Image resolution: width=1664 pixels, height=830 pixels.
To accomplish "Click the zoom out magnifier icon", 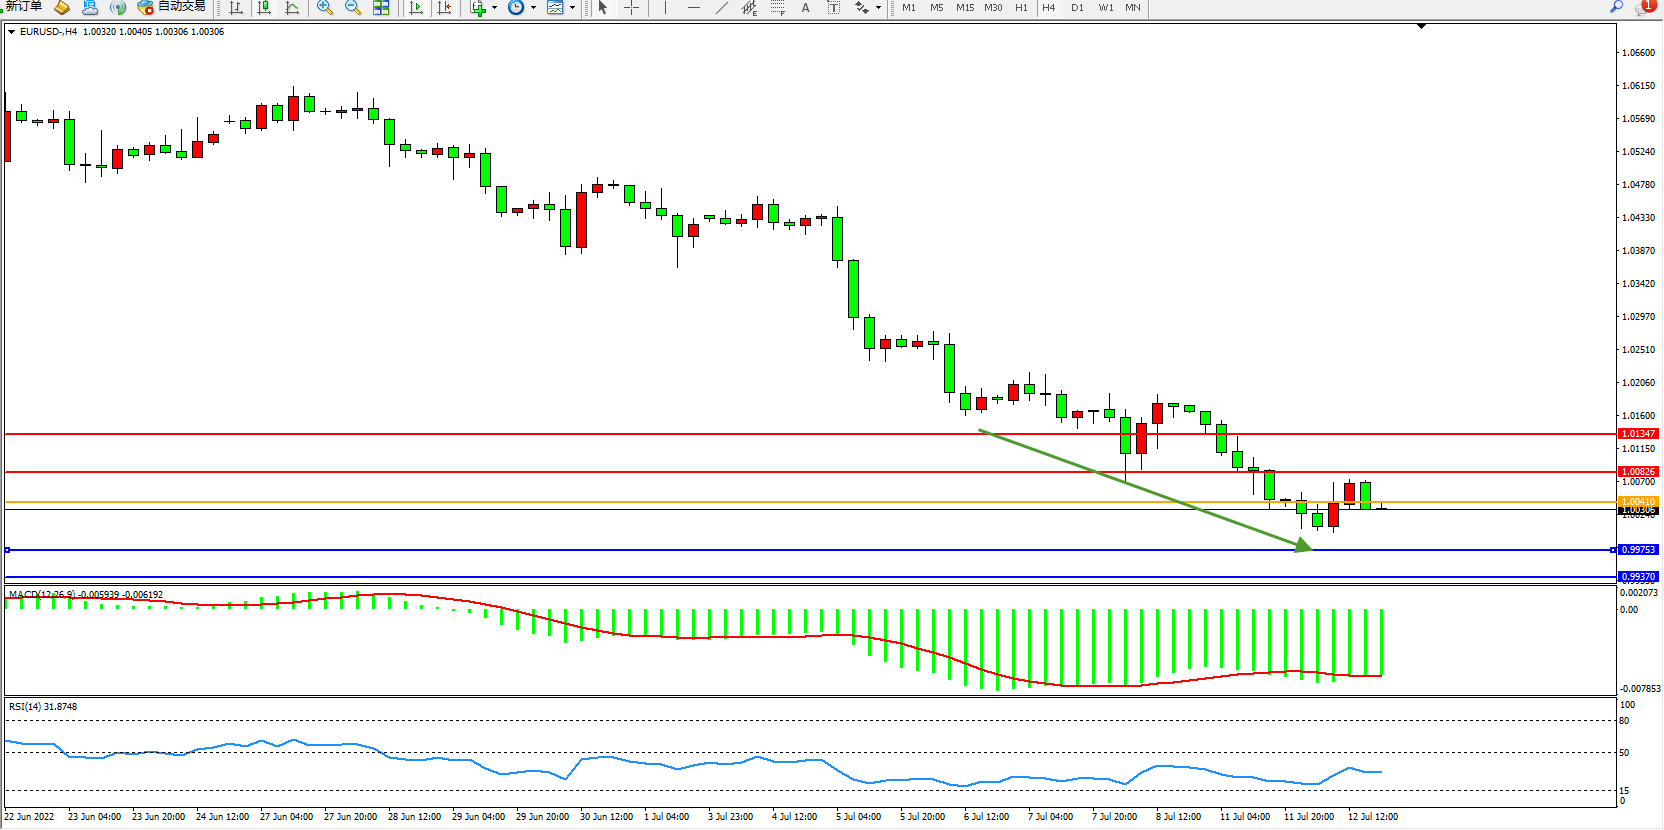I will point(353,7).
